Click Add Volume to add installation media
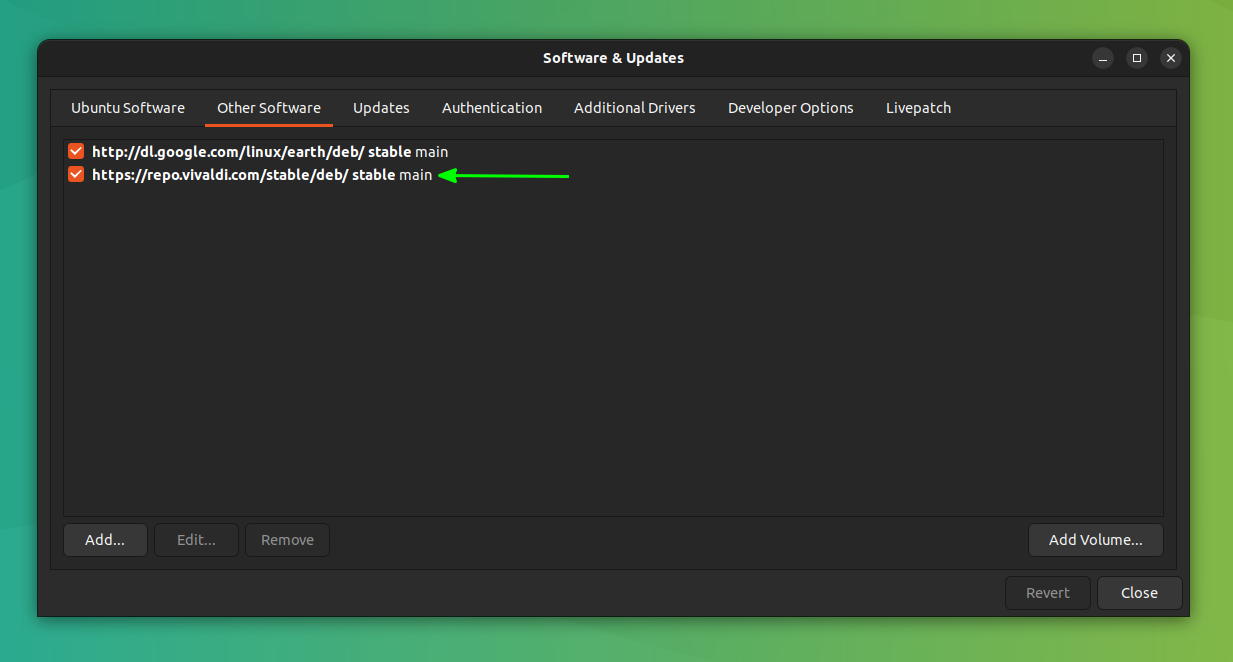Viewport: 1233px width, 662px height. click(1095, 539)
